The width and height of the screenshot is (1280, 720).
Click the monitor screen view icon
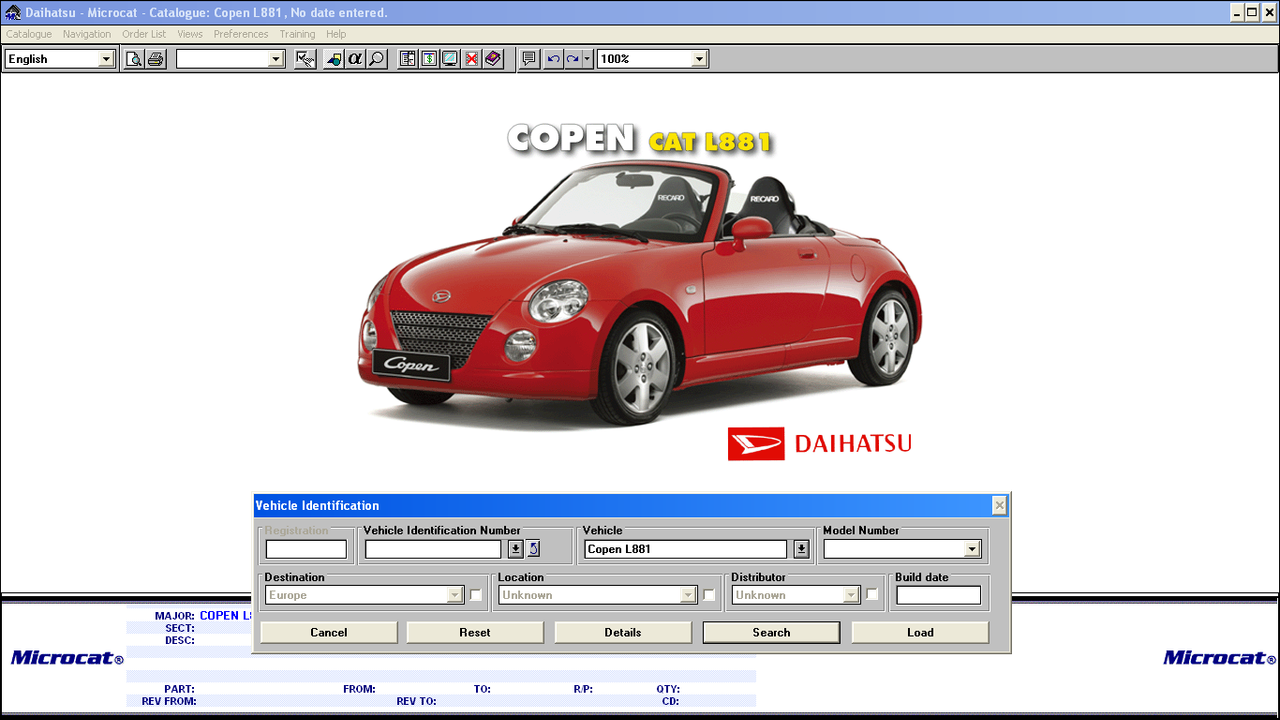(450, 59)
